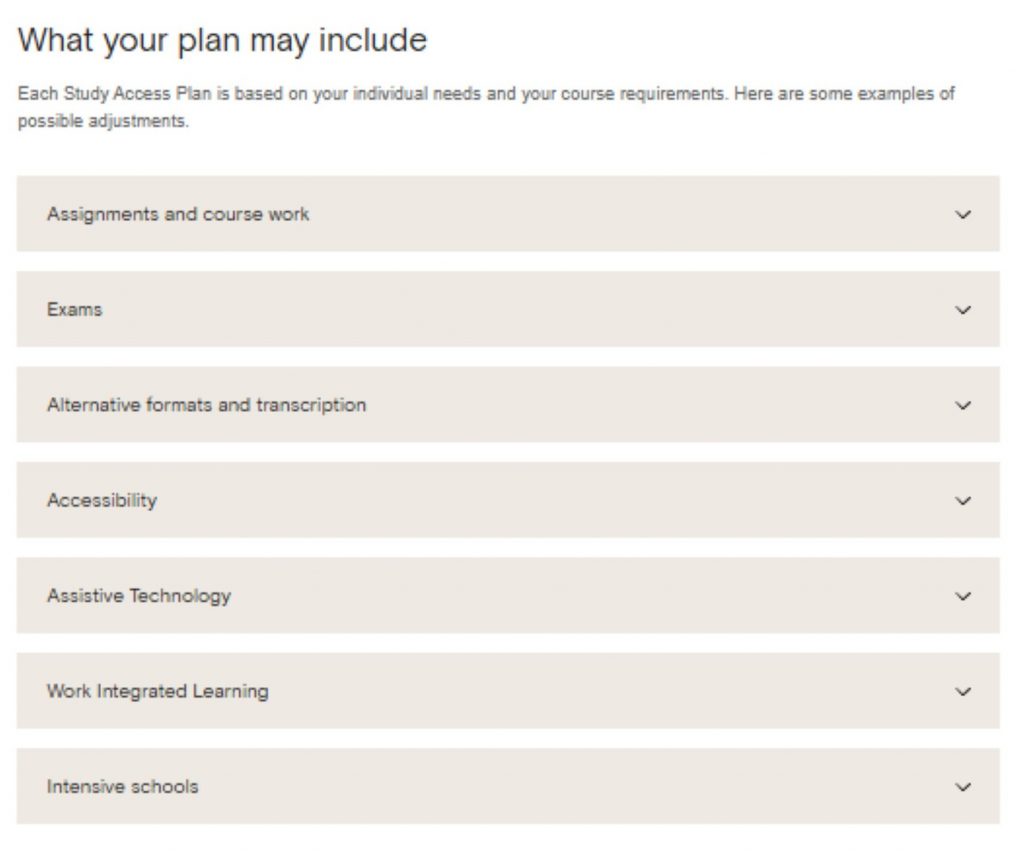This screenshot has width=1024, height=854.
Task: Click the Intensive schools chevron icon
Action: pos(963,787)
